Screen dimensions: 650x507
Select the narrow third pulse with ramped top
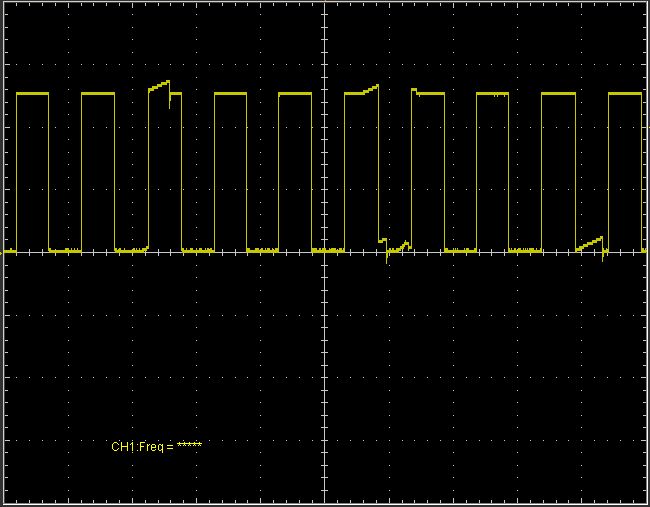pos(159,87)
